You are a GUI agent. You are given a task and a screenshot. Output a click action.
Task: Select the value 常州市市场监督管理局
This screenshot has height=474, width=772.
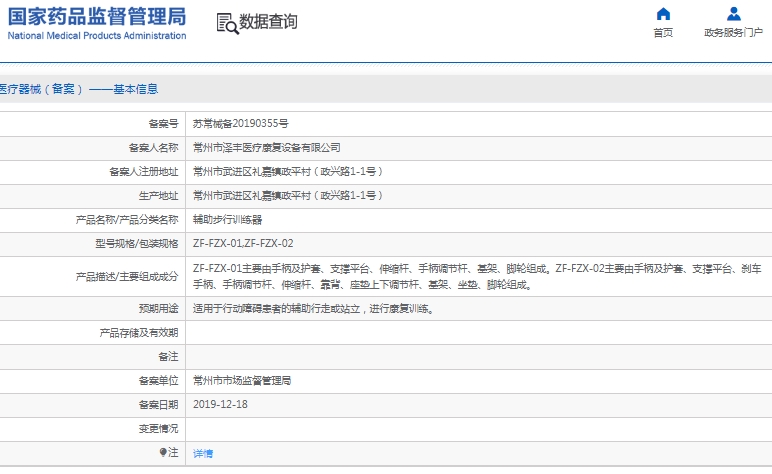tap(242, 380)
